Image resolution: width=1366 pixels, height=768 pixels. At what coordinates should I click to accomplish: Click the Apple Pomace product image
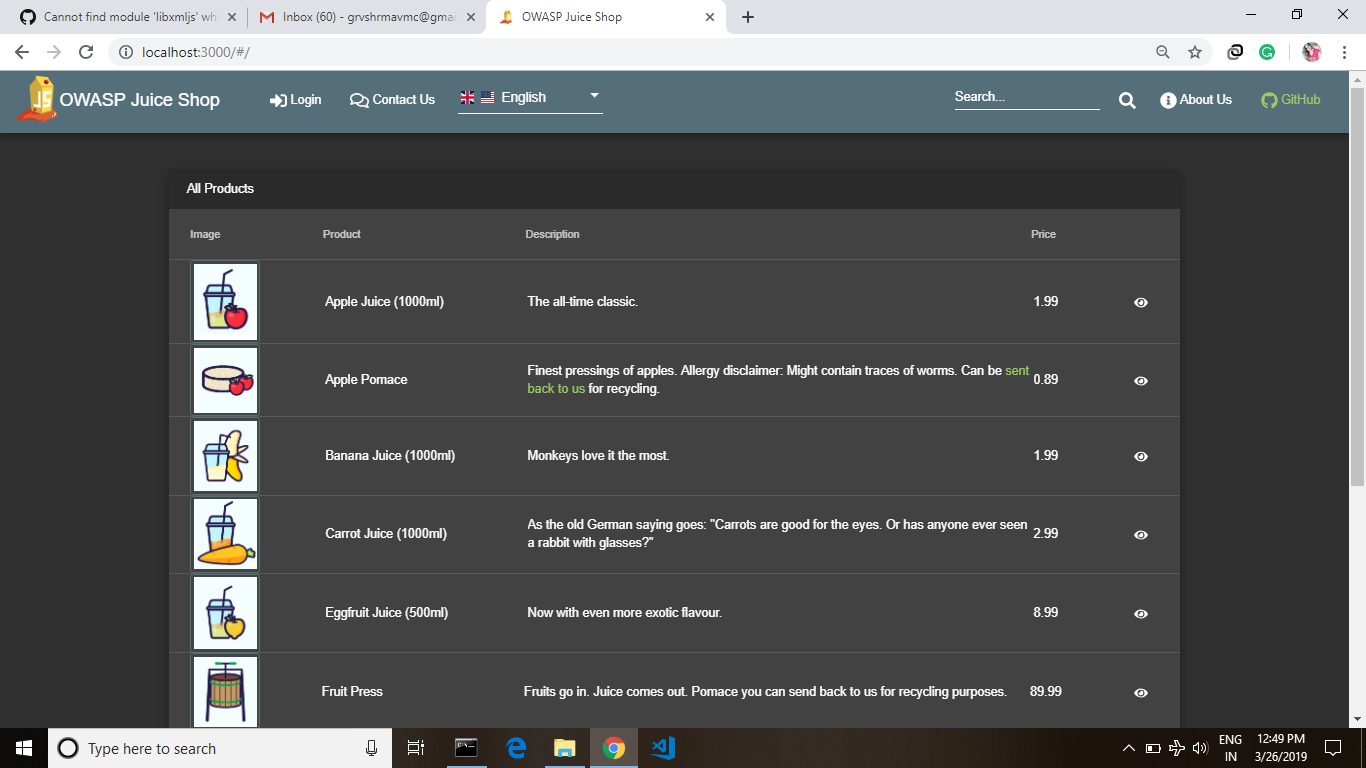[x=225, y=380]
